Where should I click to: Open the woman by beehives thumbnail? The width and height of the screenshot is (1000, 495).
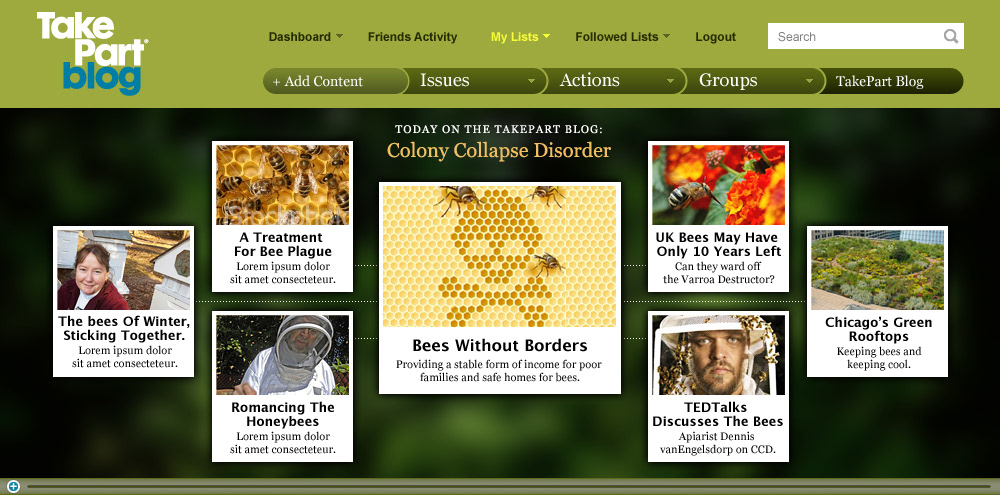pos(124,270)
